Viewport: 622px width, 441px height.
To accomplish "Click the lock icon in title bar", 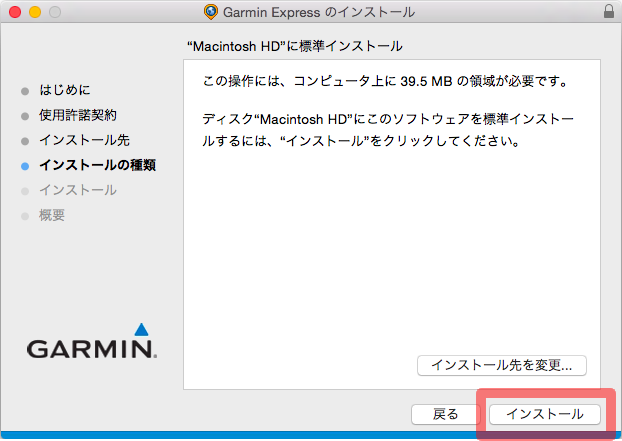I will tap(609, 12).
